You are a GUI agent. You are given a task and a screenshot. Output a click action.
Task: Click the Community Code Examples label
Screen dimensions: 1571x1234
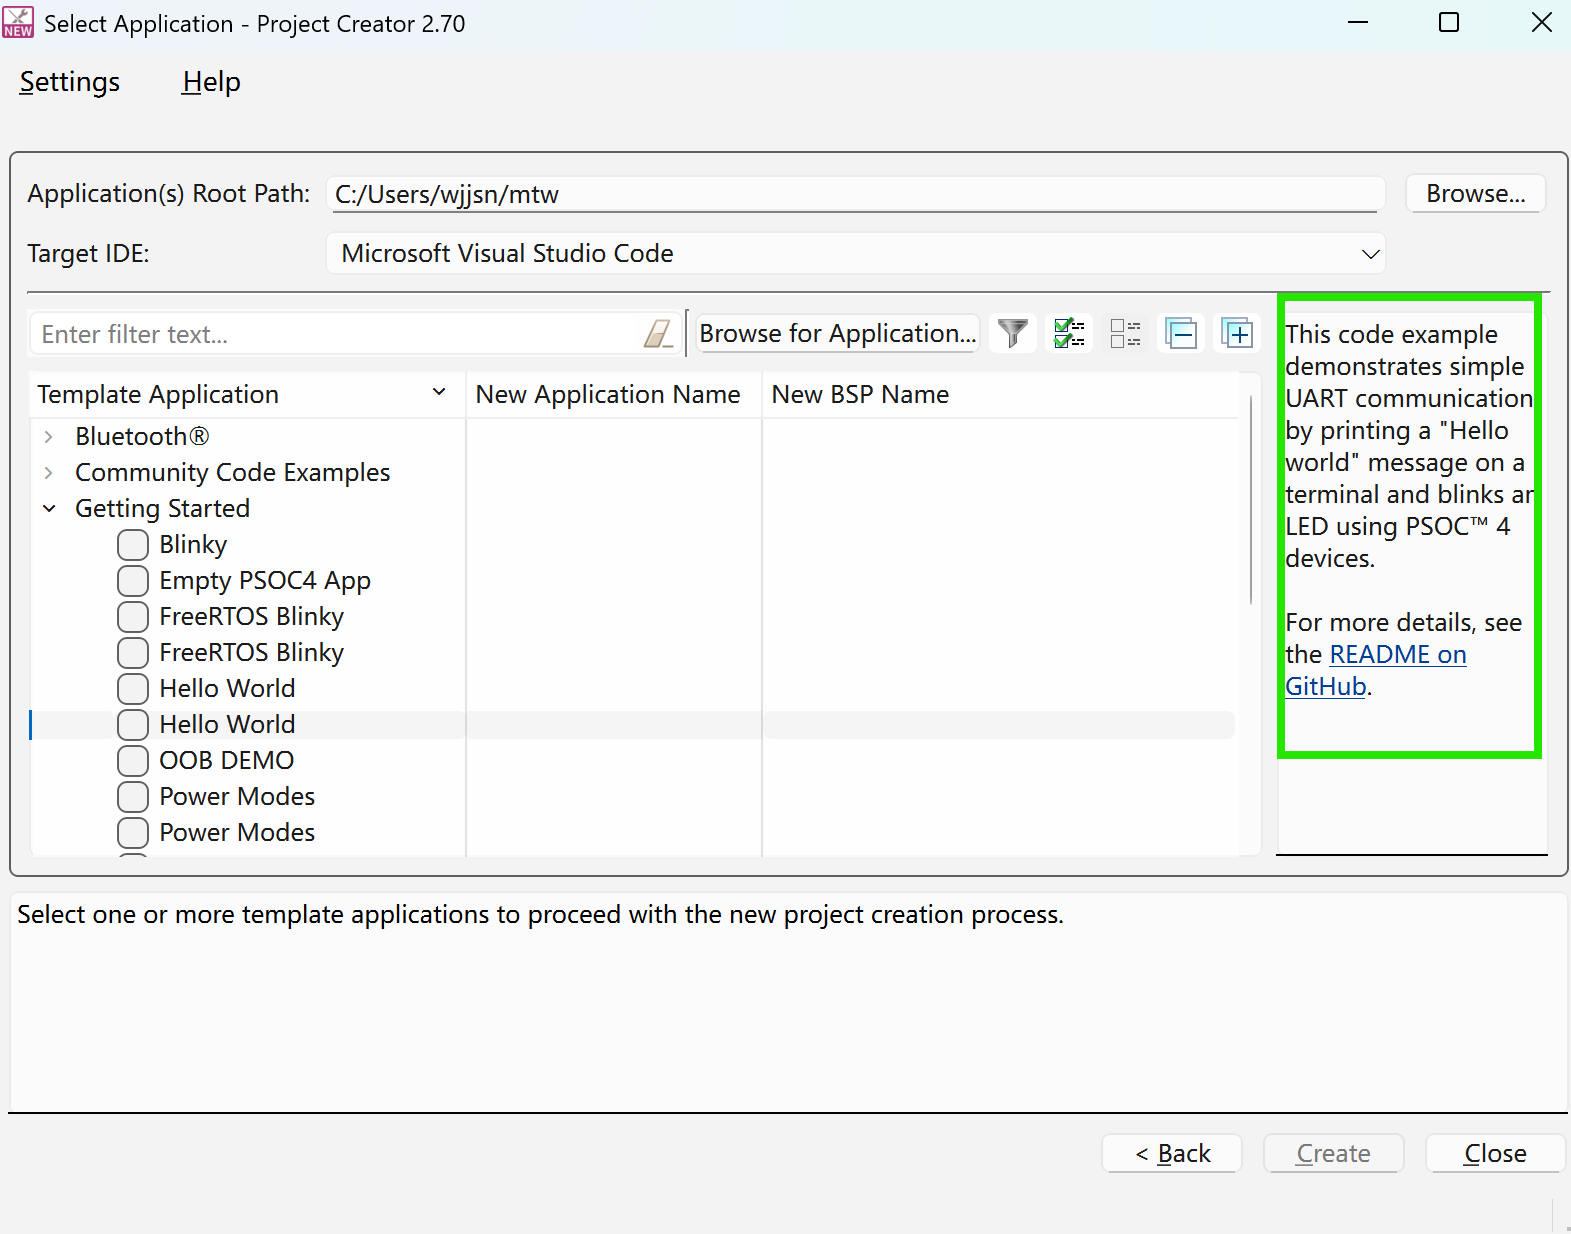click(x=232, y=473)
